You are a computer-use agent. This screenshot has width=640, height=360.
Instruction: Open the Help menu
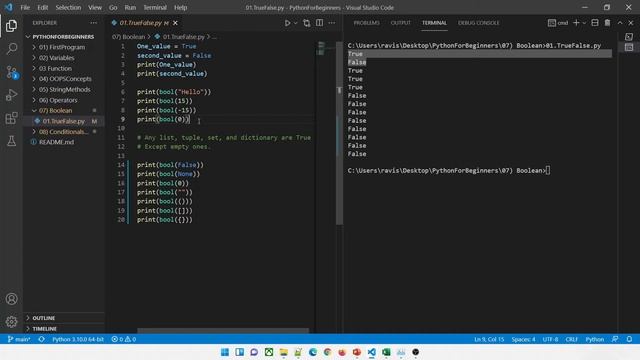180,7
